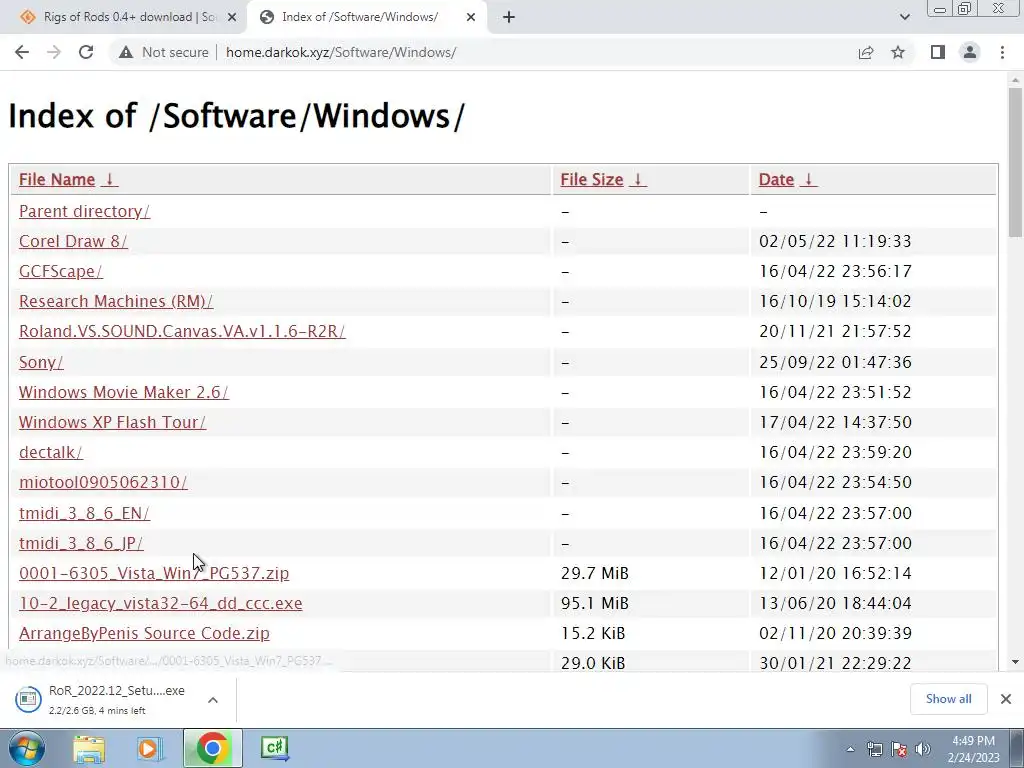This screenshot has width=1024, height=768.
Task: Expand RoR download options chevron
Action: pos(213,700)
